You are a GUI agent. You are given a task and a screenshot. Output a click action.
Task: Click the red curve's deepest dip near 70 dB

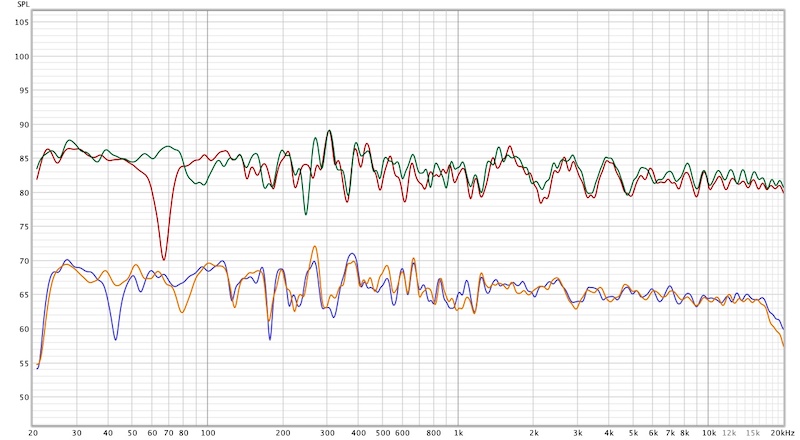click(x=163, y=259)
